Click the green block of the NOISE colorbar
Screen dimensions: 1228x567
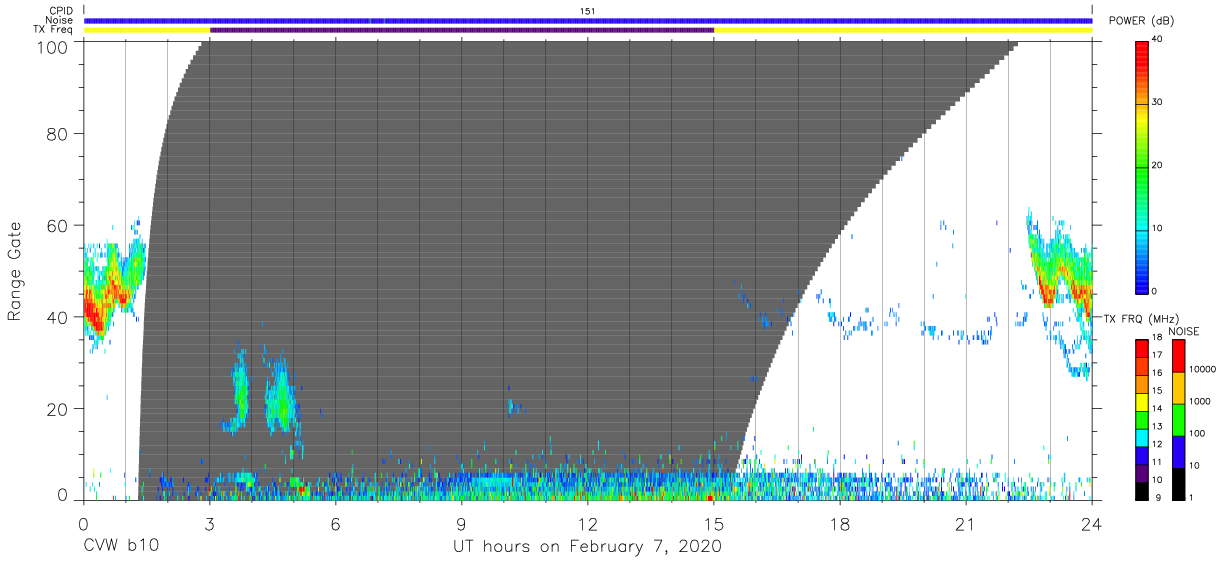[1178, 420]
